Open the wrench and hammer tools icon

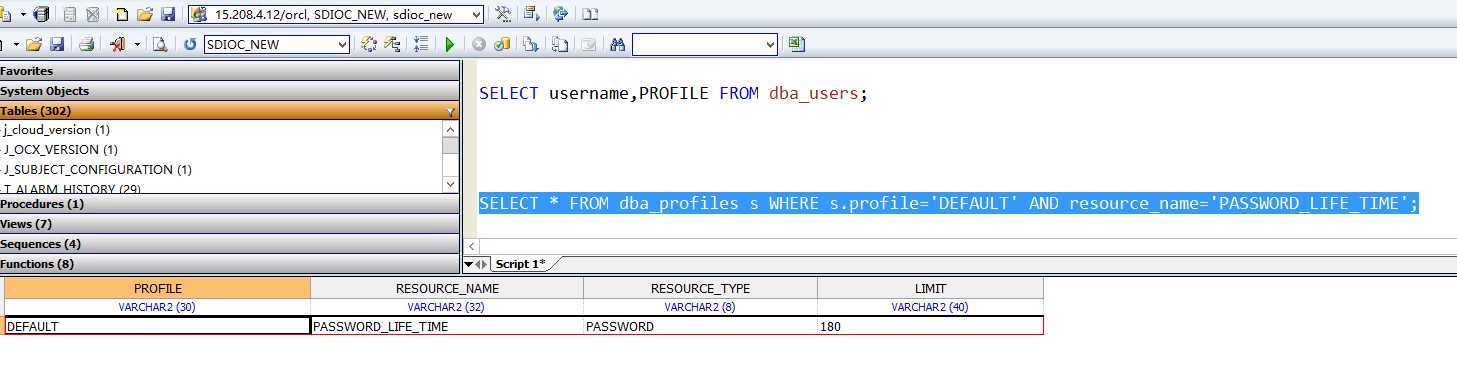(x=503, y=14)
